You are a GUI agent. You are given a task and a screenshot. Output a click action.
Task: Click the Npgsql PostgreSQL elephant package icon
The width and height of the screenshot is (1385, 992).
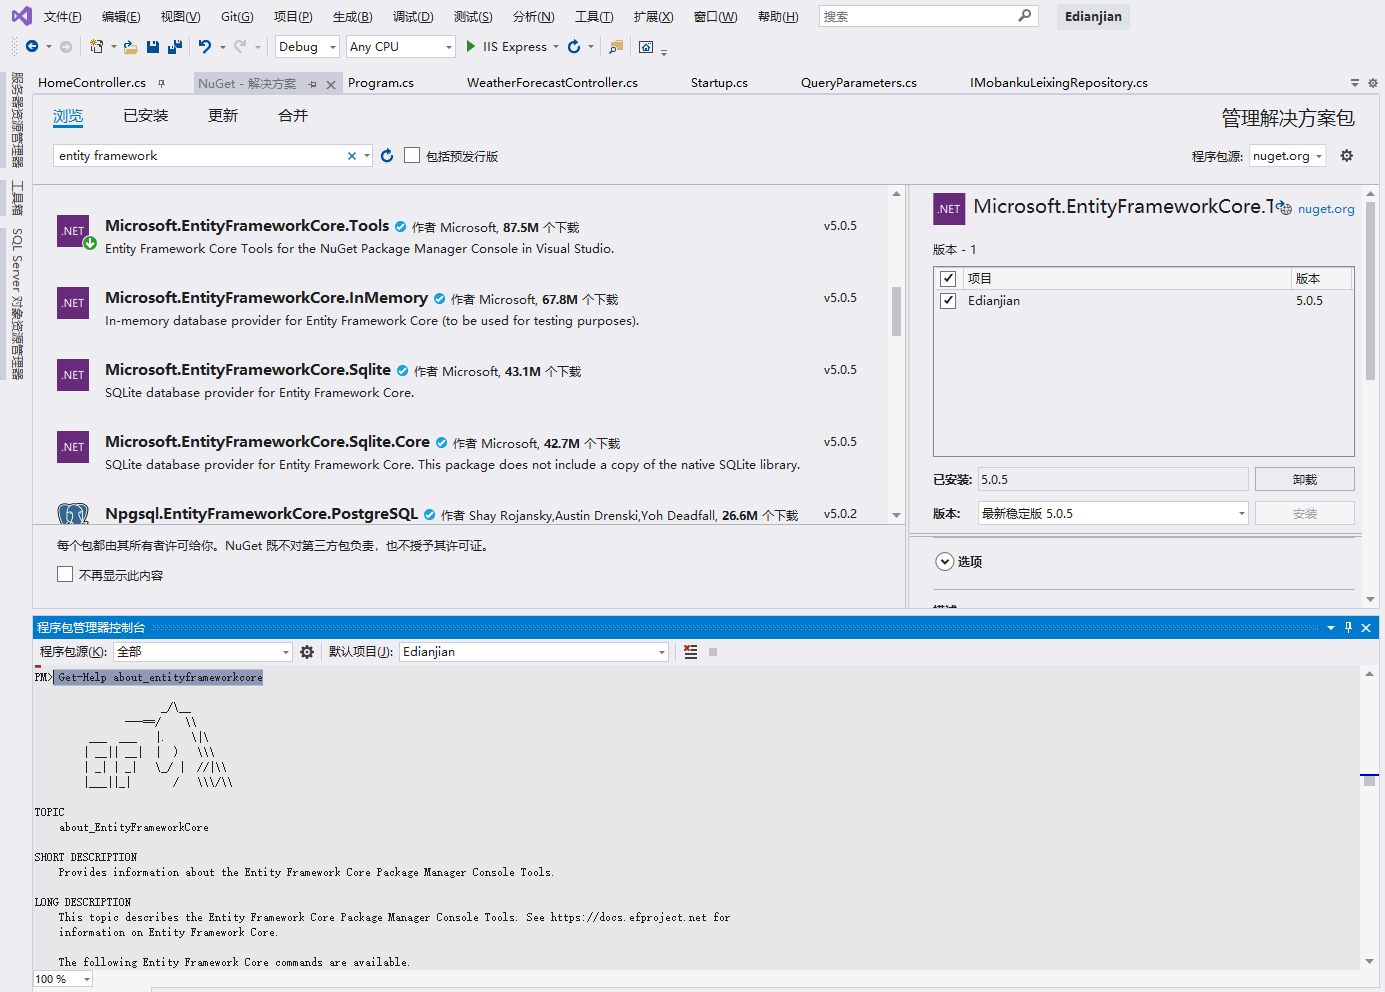click(73, 514)
